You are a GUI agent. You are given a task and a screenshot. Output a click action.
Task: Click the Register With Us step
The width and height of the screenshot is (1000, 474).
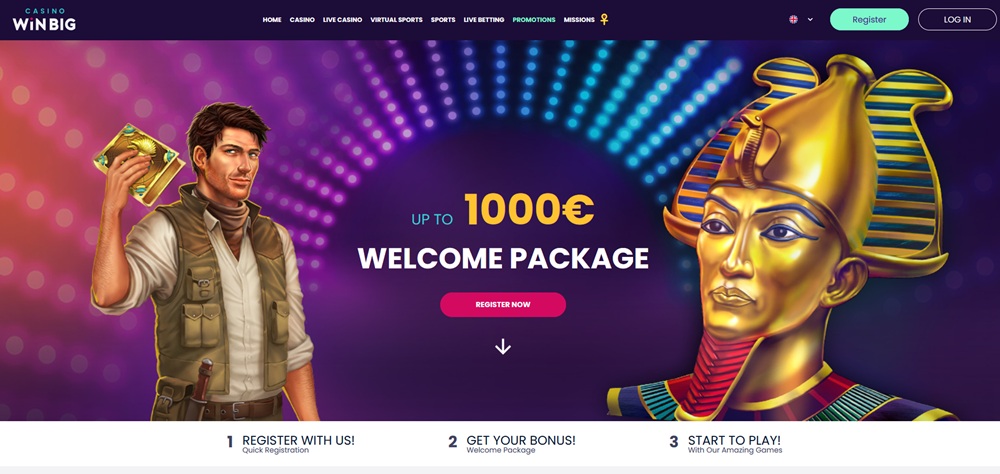(291, 444)
